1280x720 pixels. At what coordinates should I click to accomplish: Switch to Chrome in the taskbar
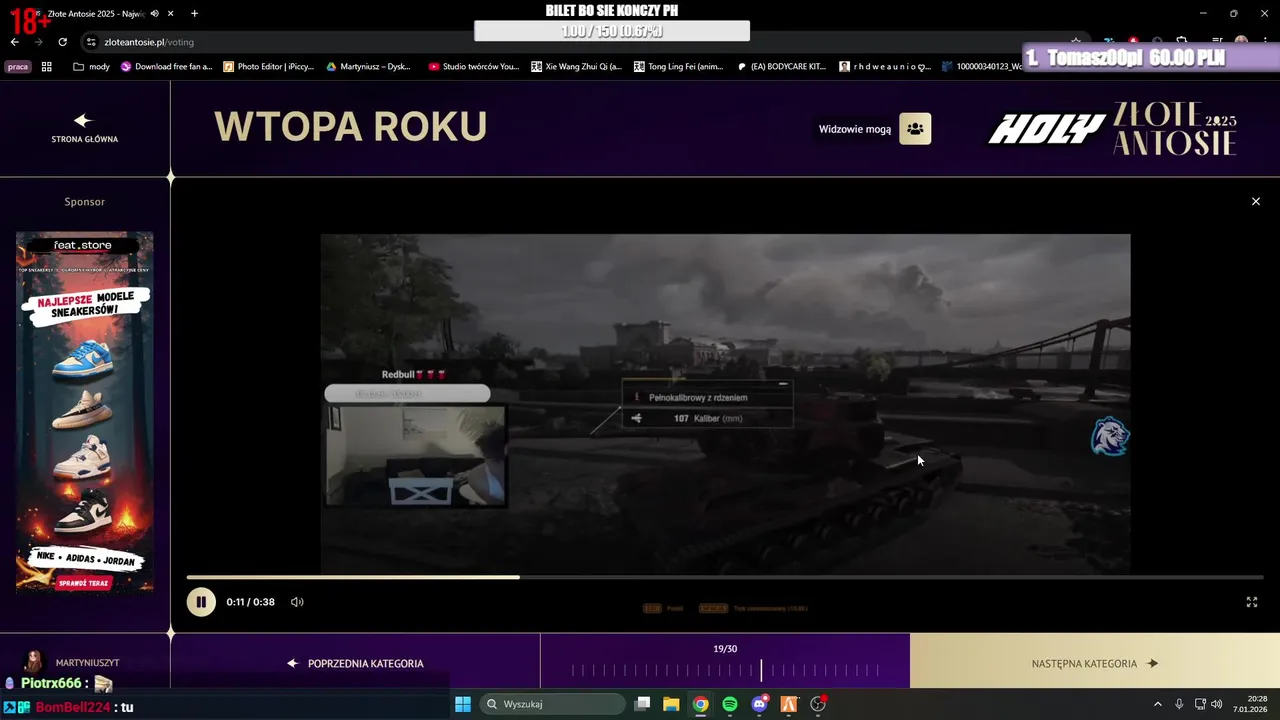coord(701,704)
